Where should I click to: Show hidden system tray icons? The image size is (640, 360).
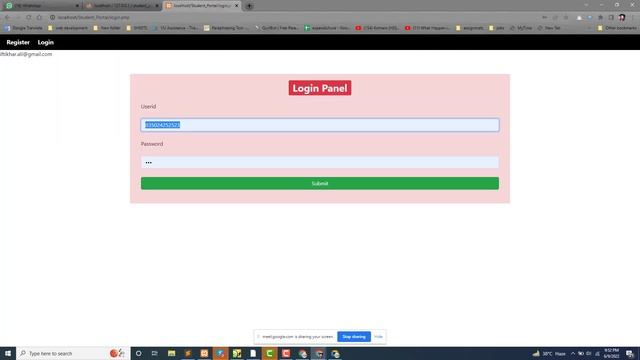pyautogui.click(x=573, y=353)
